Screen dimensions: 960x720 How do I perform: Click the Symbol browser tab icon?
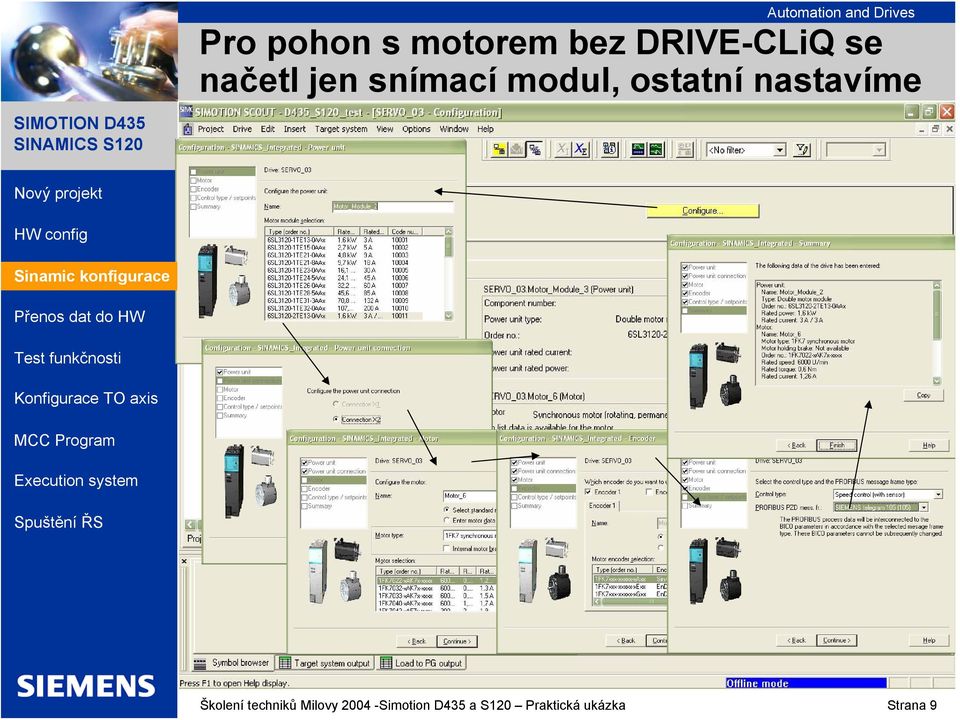click(200, 663)
